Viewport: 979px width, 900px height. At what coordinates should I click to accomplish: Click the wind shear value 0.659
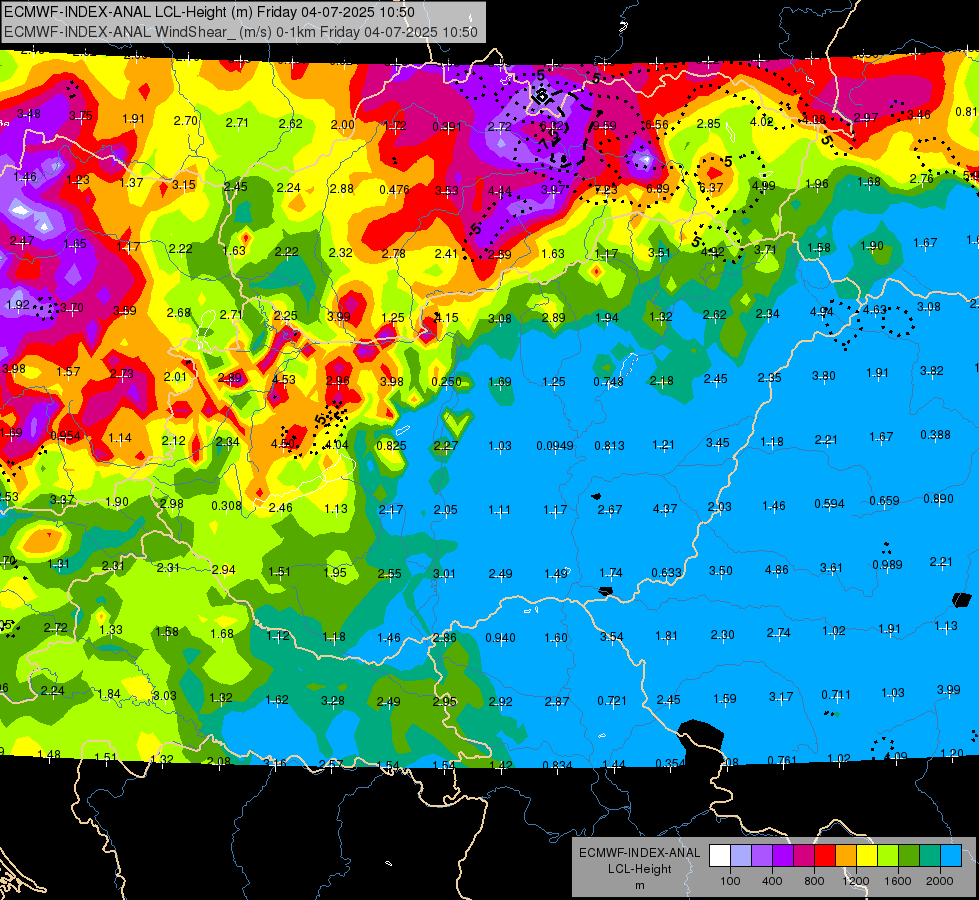pyautogui.click(x=884, y=501)
